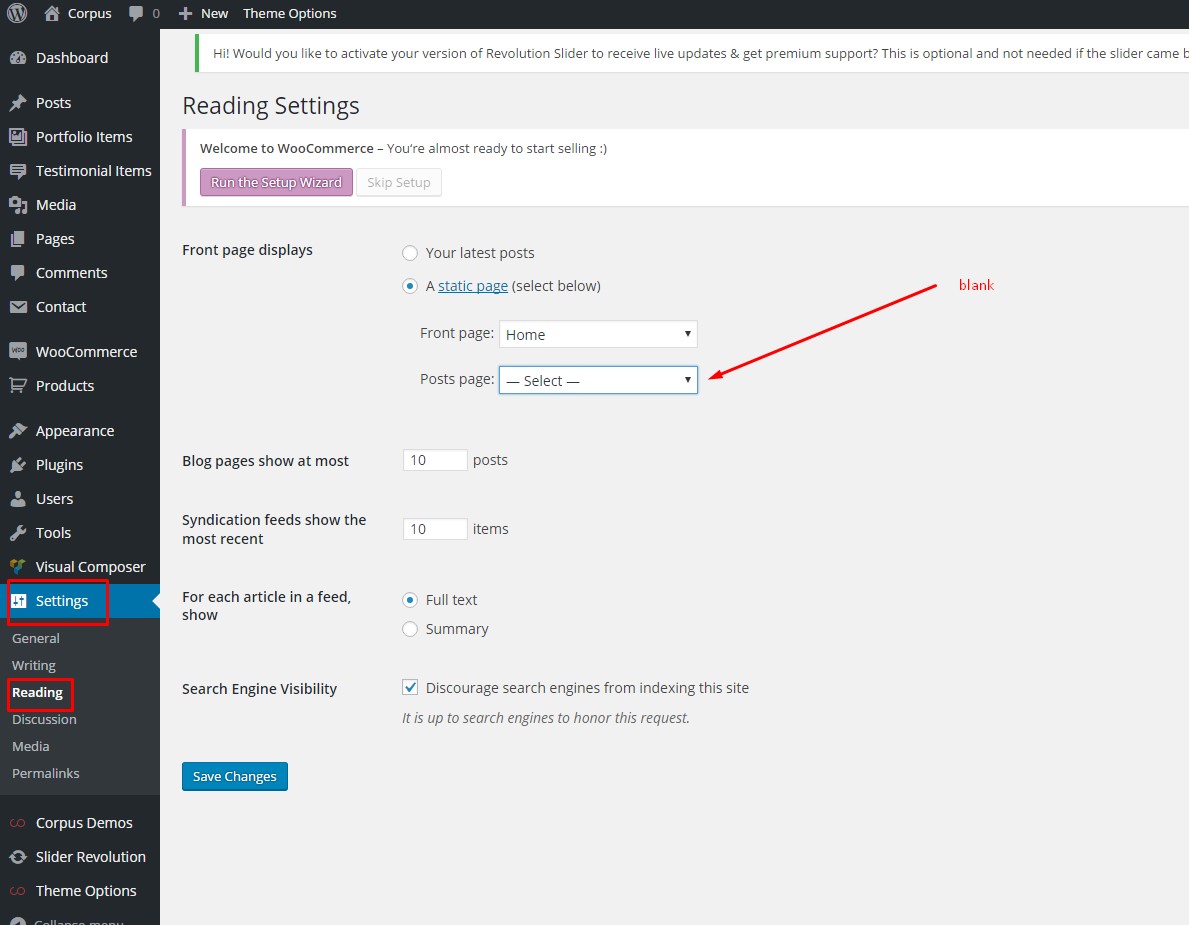Open the Testimonial Items menu label

point(93,171)
